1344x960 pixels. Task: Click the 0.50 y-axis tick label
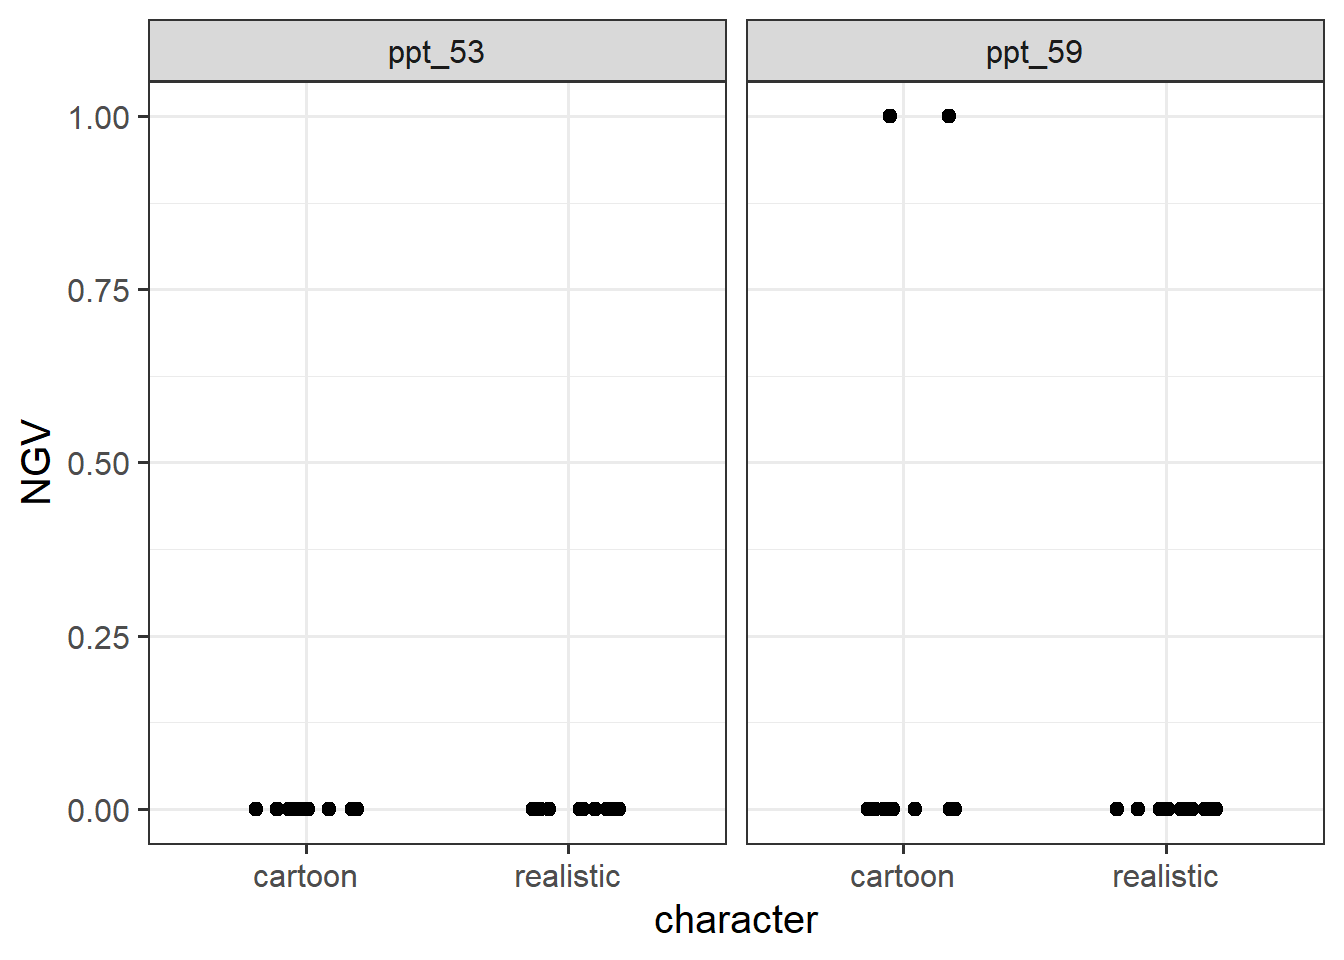(98, 464)
